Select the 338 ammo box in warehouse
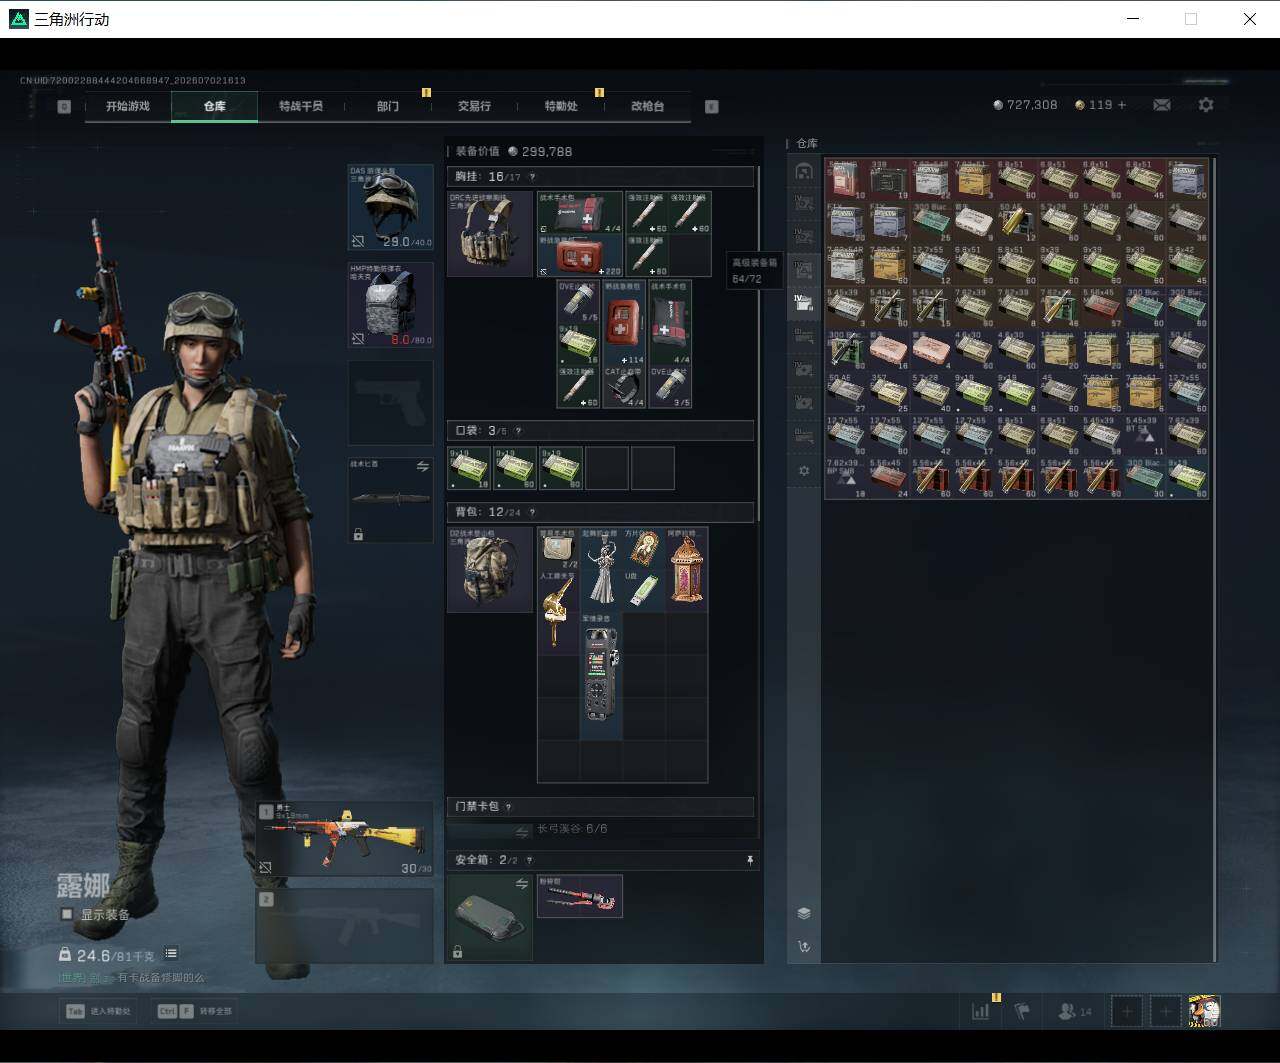Viewport: 1280px width, 1063px height. pyautogui.click(x=888, y=179)
